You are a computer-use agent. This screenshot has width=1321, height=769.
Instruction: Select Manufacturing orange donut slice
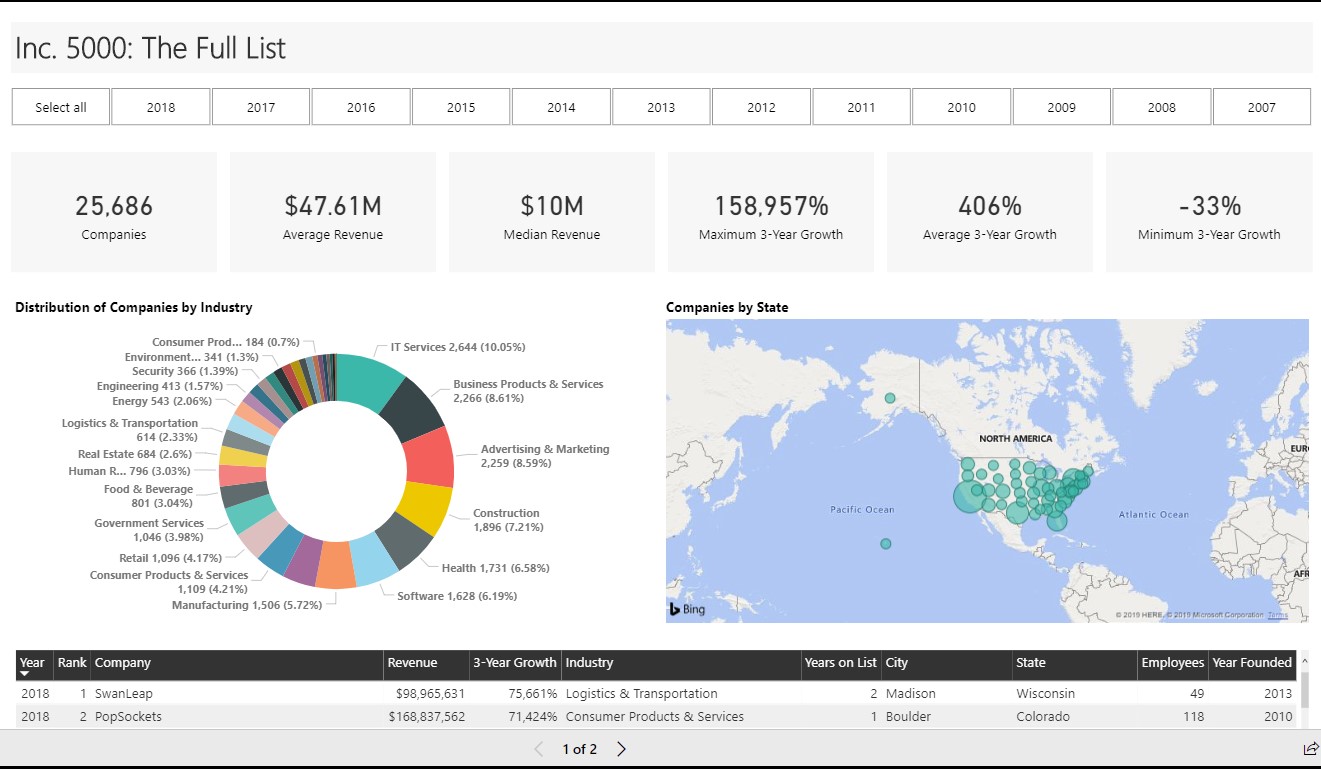pyautogui.click(x=335, y=564)
